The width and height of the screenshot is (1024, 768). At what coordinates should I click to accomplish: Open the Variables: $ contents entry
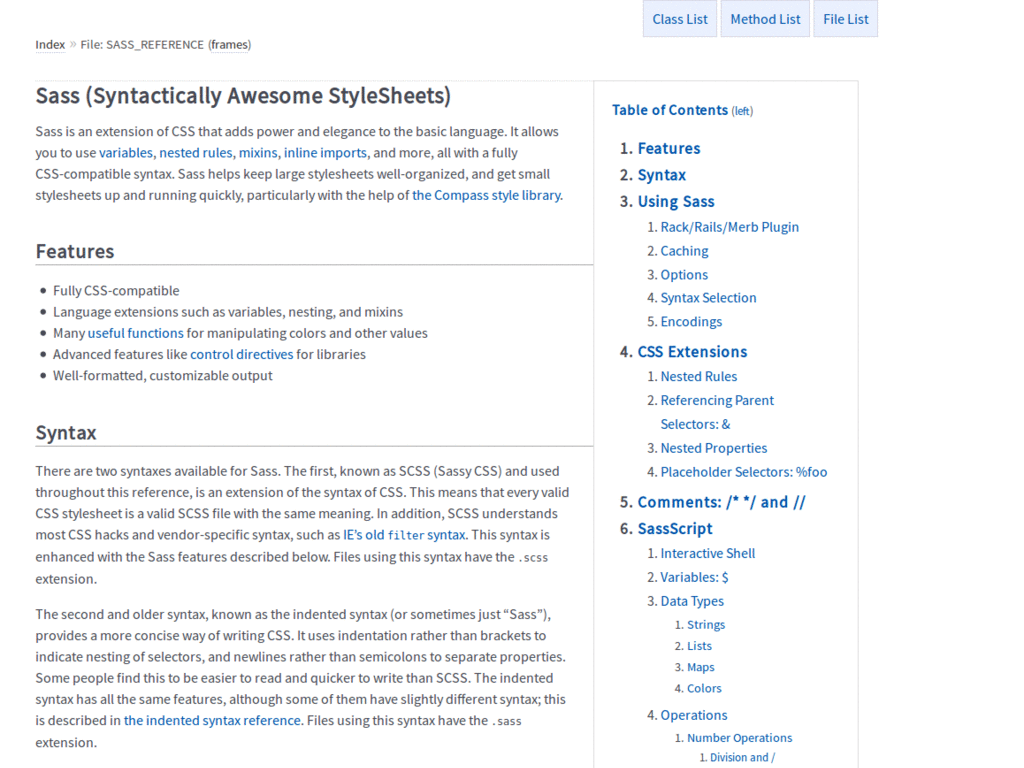694,577
